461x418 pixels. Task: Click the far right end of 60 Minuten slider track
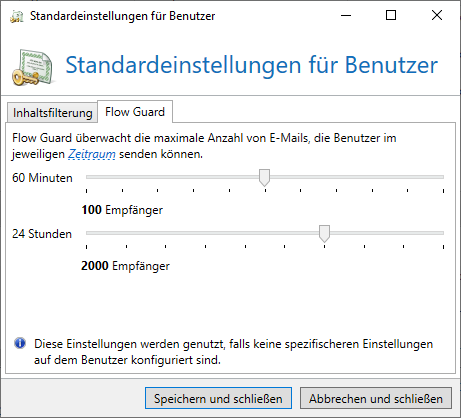[x=443, y=177]
